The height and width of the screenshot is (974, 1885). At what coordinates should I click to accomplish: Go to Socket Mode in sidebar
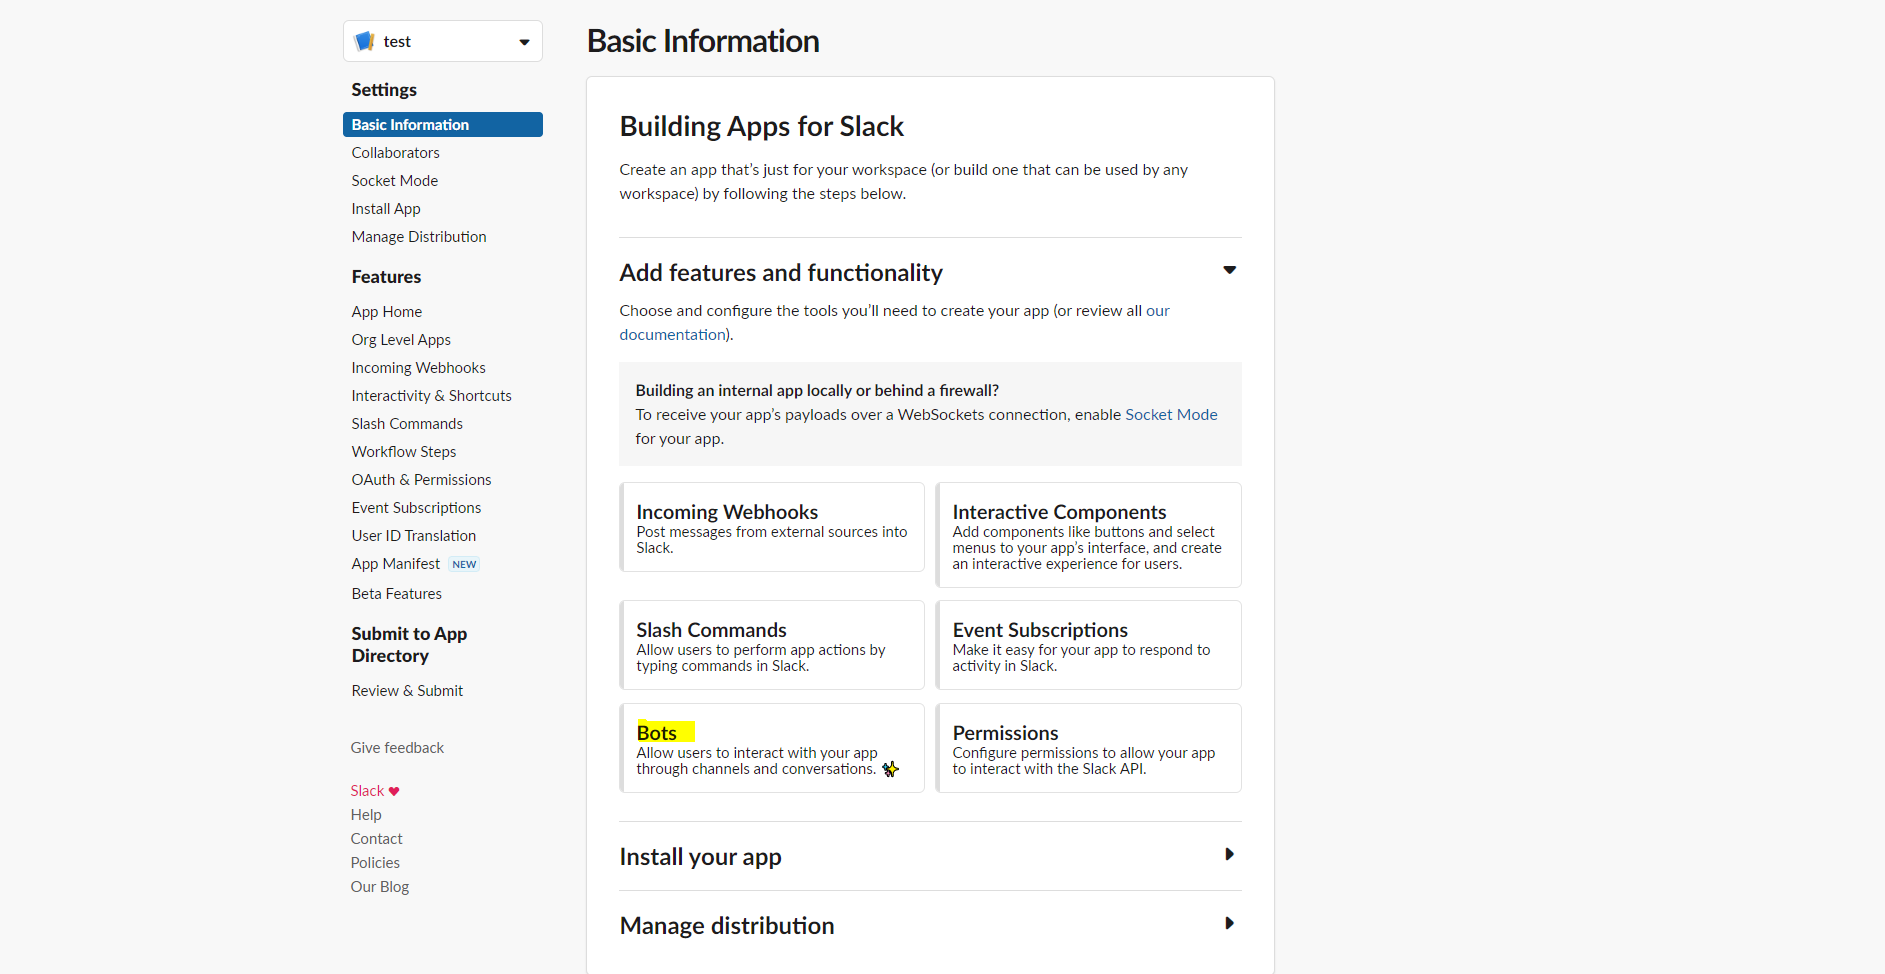tap(394, 180)
